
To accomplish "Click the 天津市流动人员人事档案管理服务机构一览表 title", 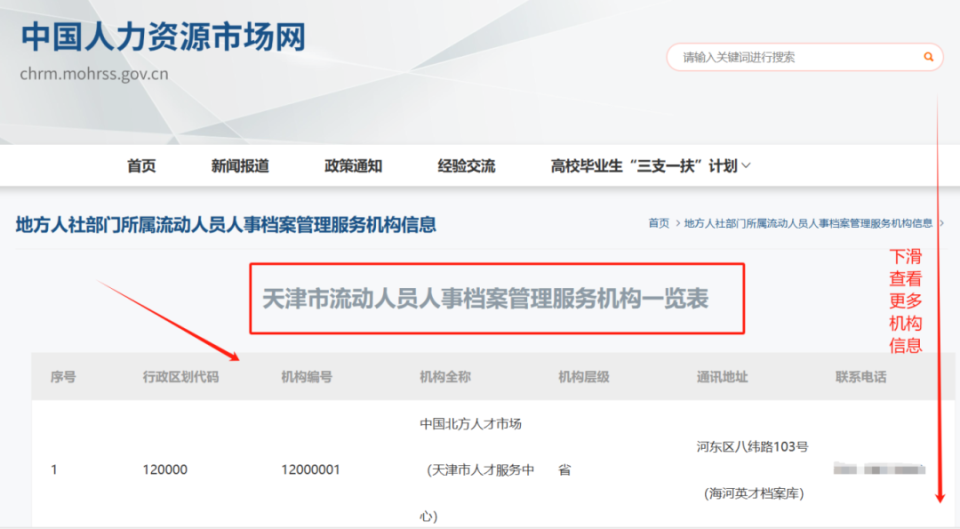I will (486, 299).
